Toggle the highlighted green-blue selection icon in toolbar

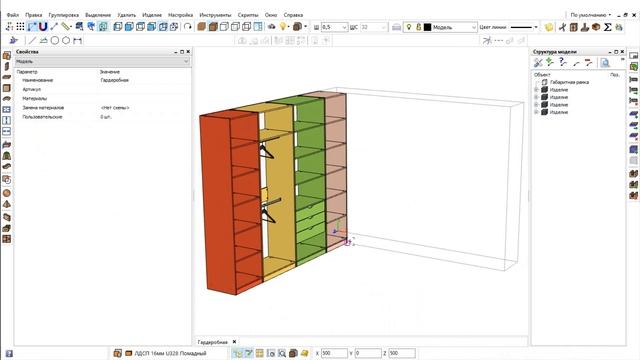[103, 27]
